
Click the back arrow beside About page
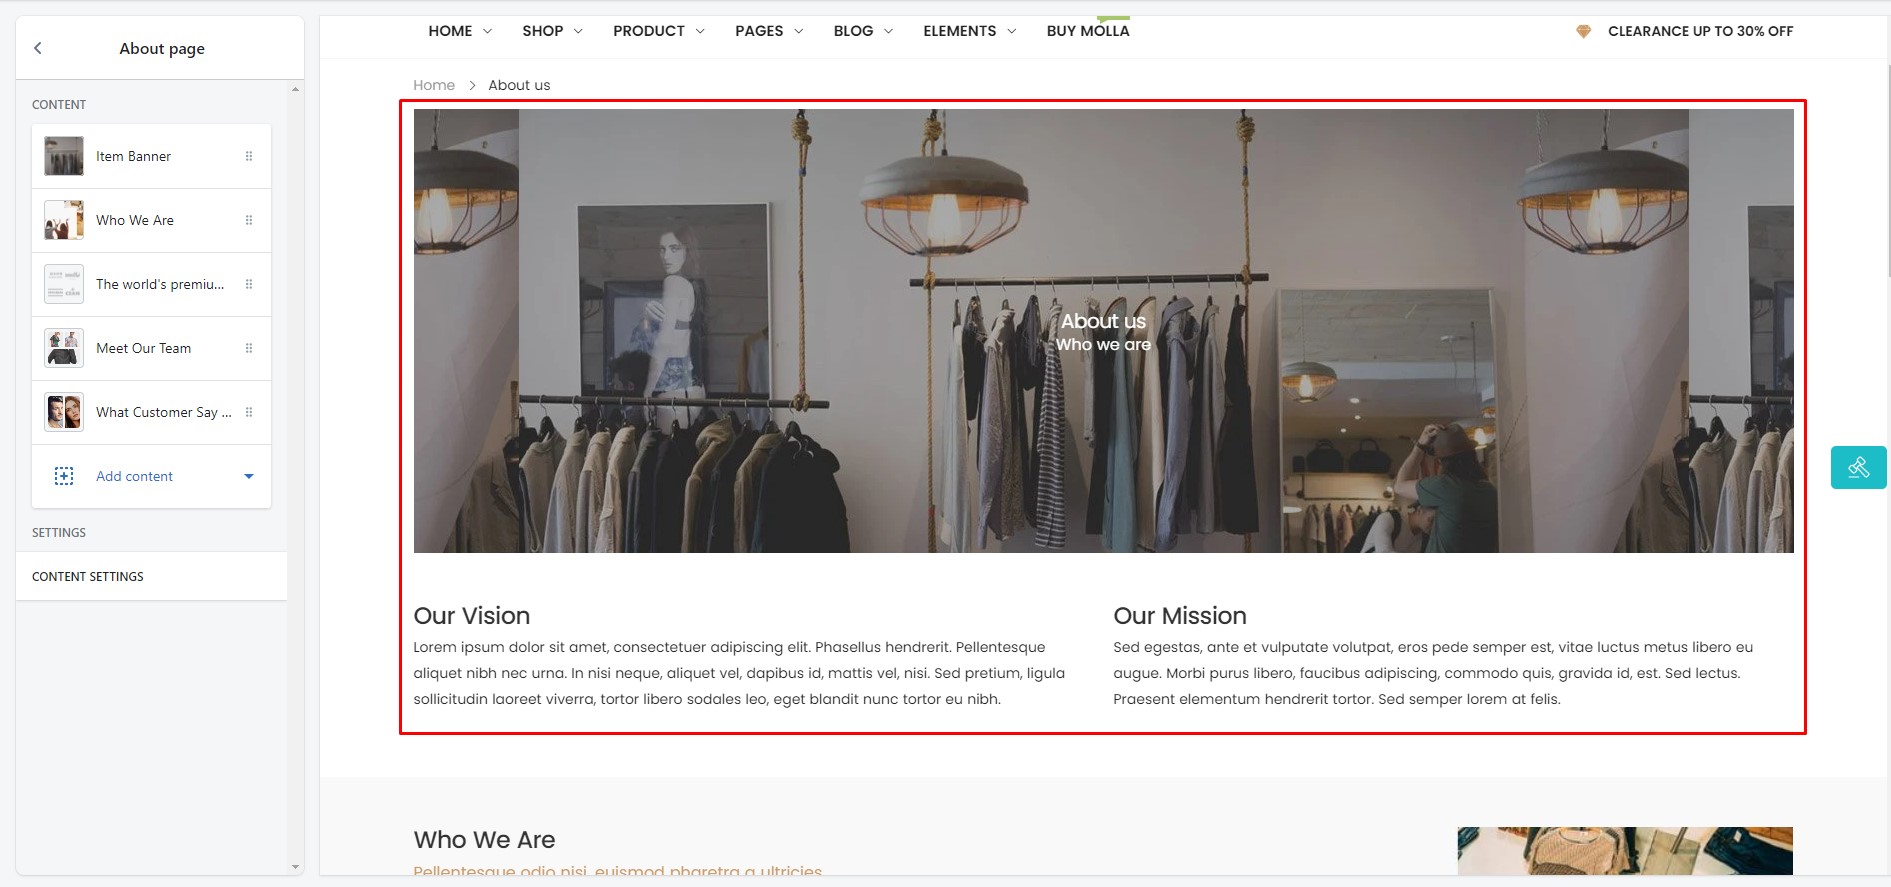(38, 48)
